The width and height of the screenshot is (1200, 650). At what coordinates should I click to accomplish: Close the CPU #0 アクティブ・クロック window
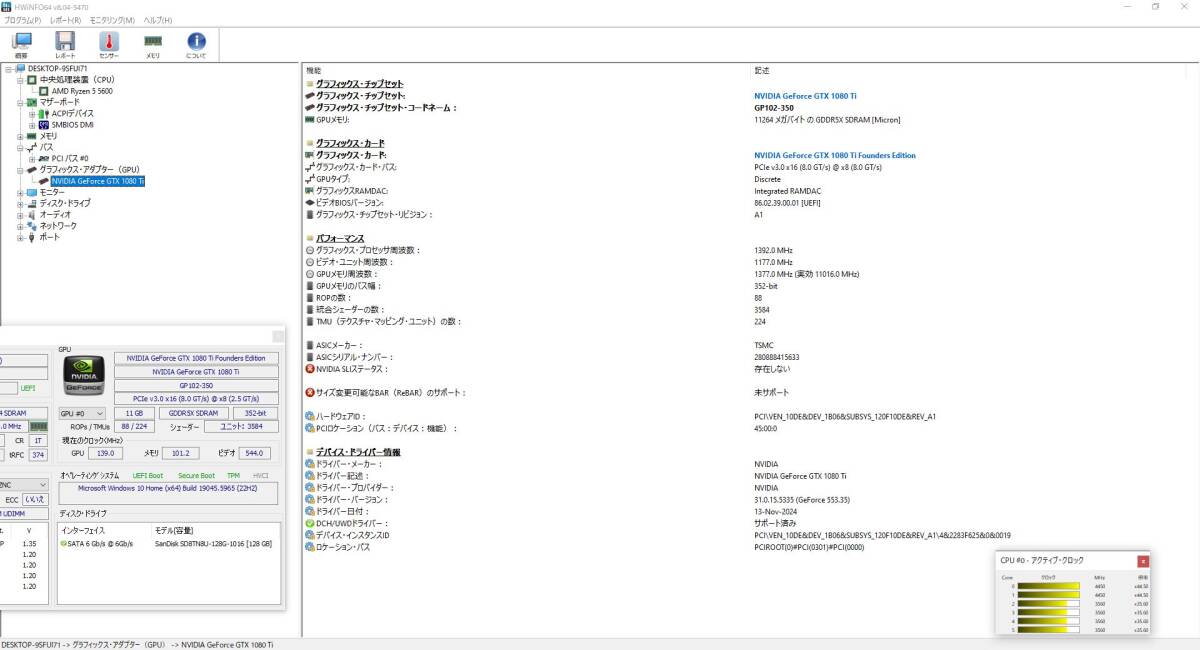[1143, 561]
